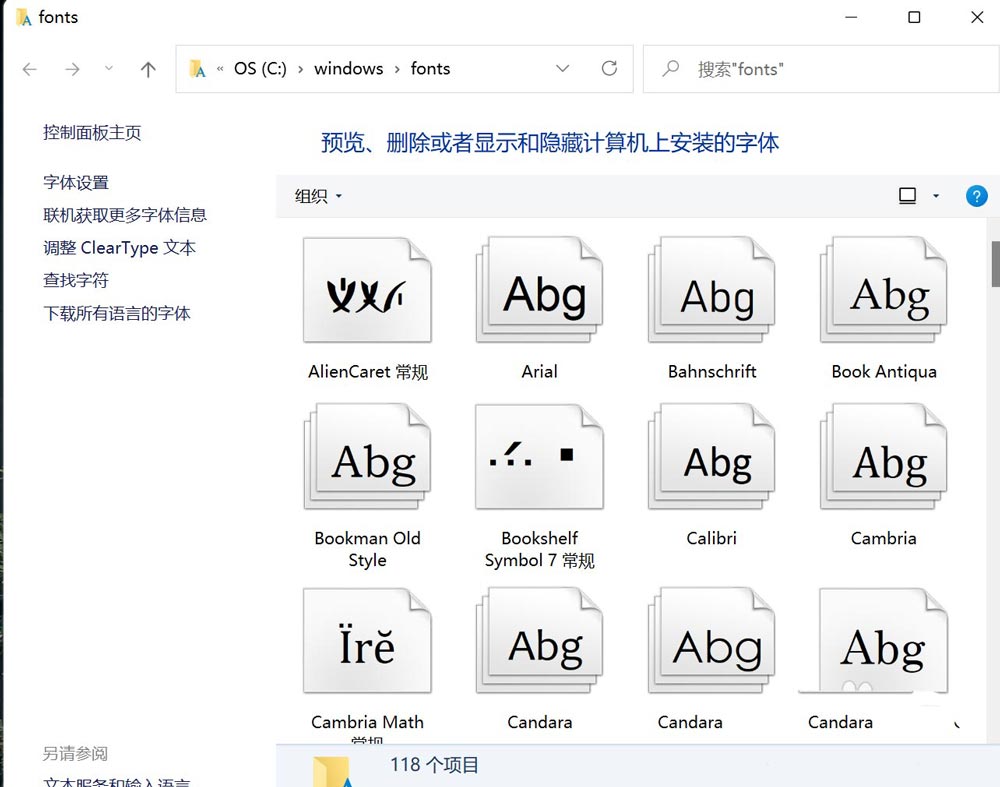
Task: Click the blue help question mark icon
Action: pyautogui.click(x=976, y=196)
